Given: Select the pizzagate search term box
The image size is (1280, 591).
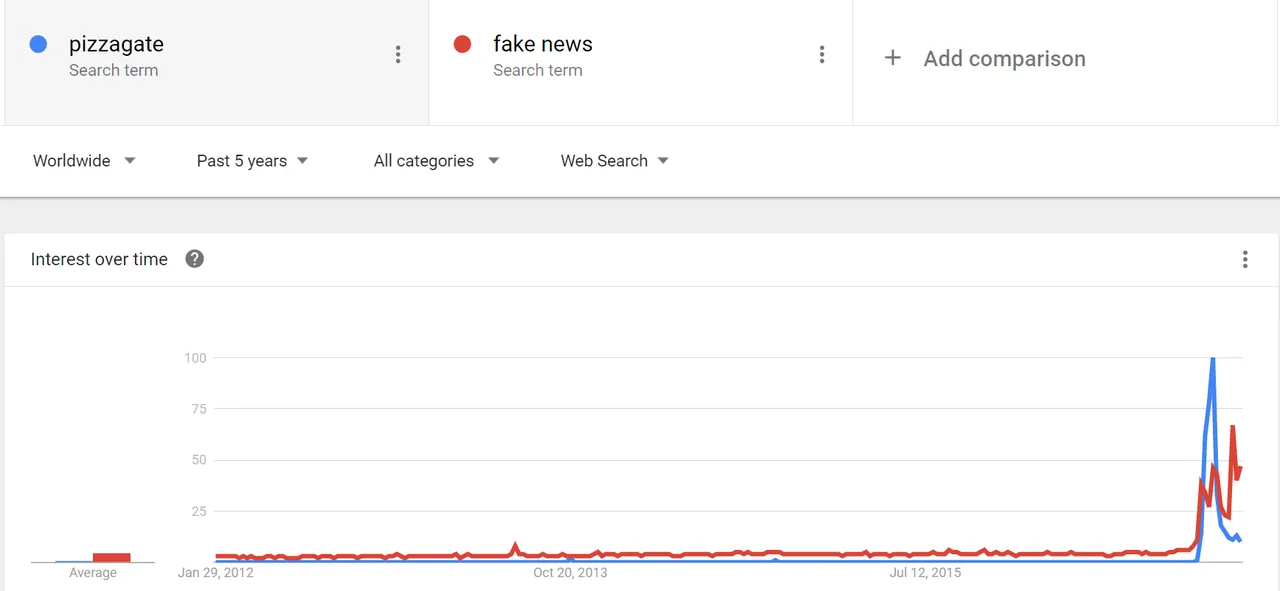Looking at the screenshot, I should (x=217, y=62).
